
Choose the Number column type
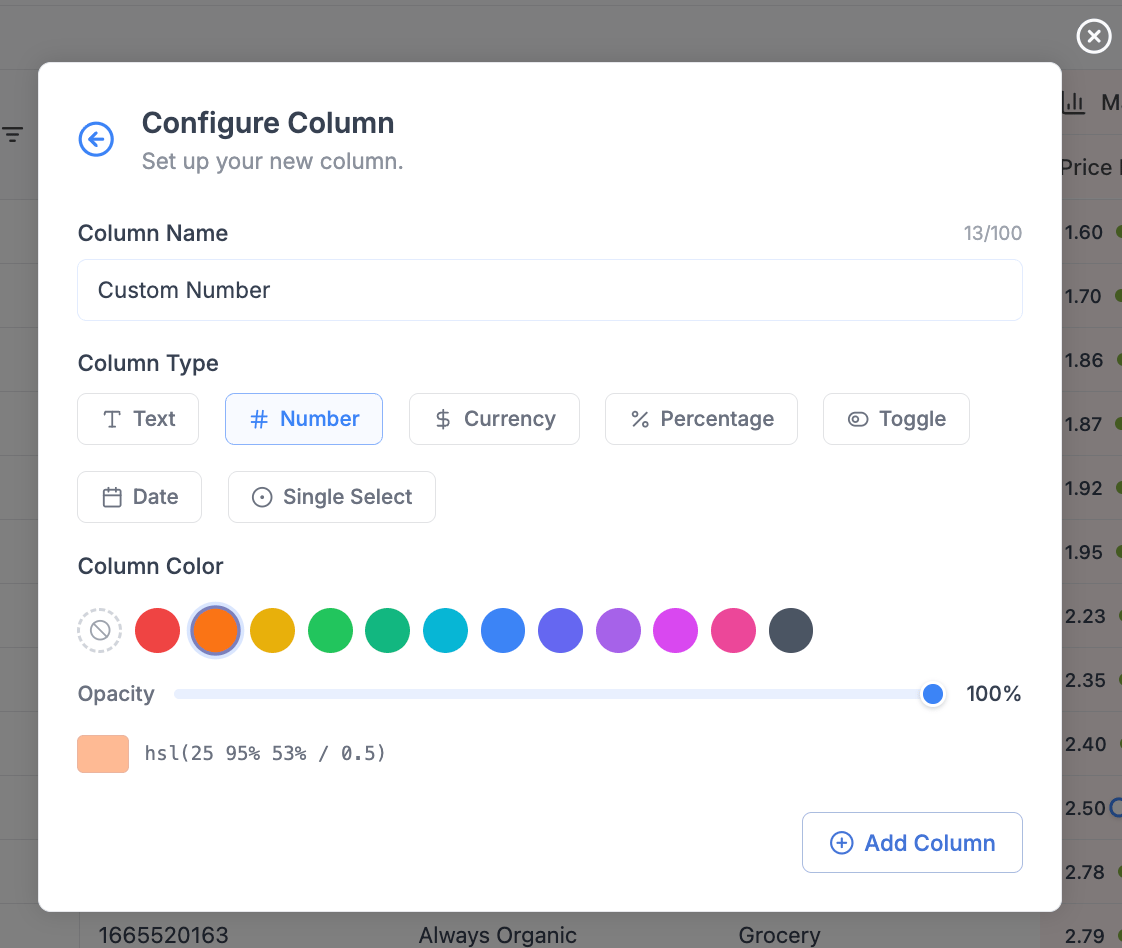coord(303,419)
